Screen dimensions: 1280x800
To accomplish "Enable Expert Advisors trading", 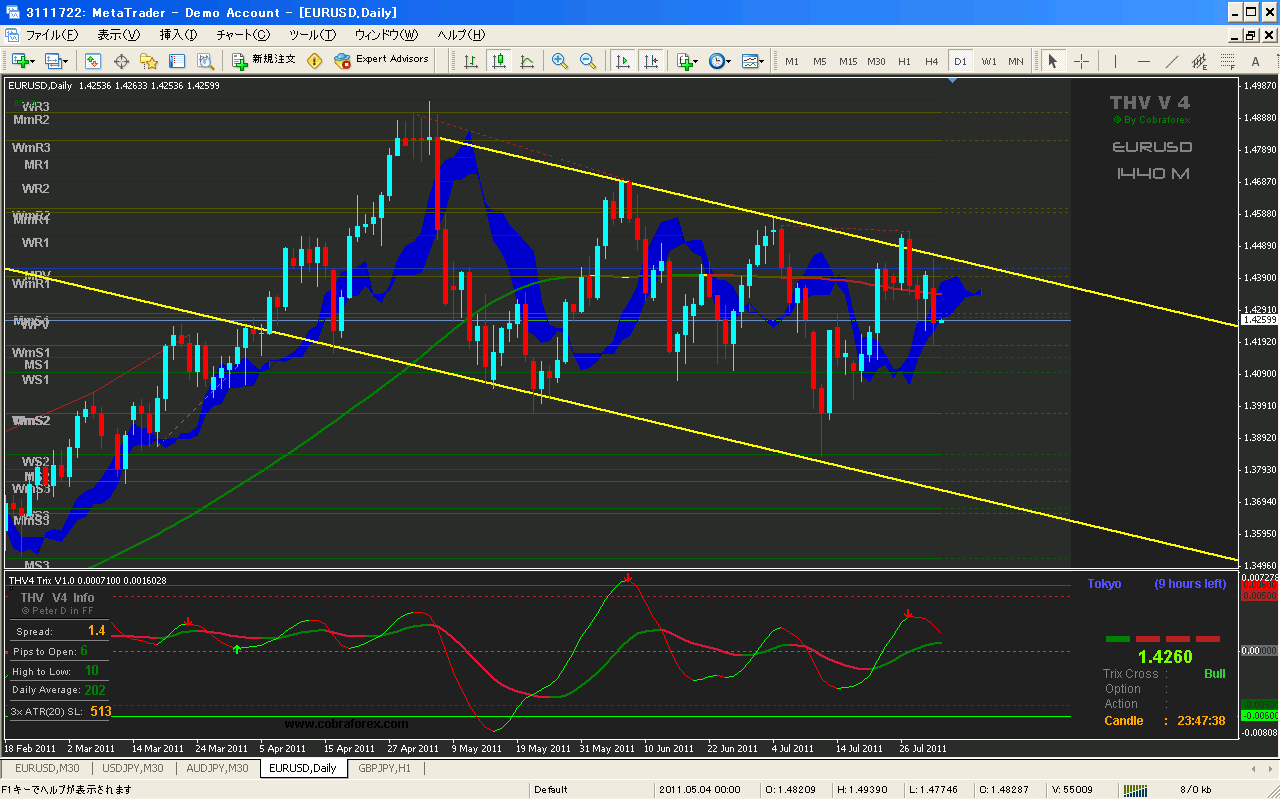I will click(381, 60).
